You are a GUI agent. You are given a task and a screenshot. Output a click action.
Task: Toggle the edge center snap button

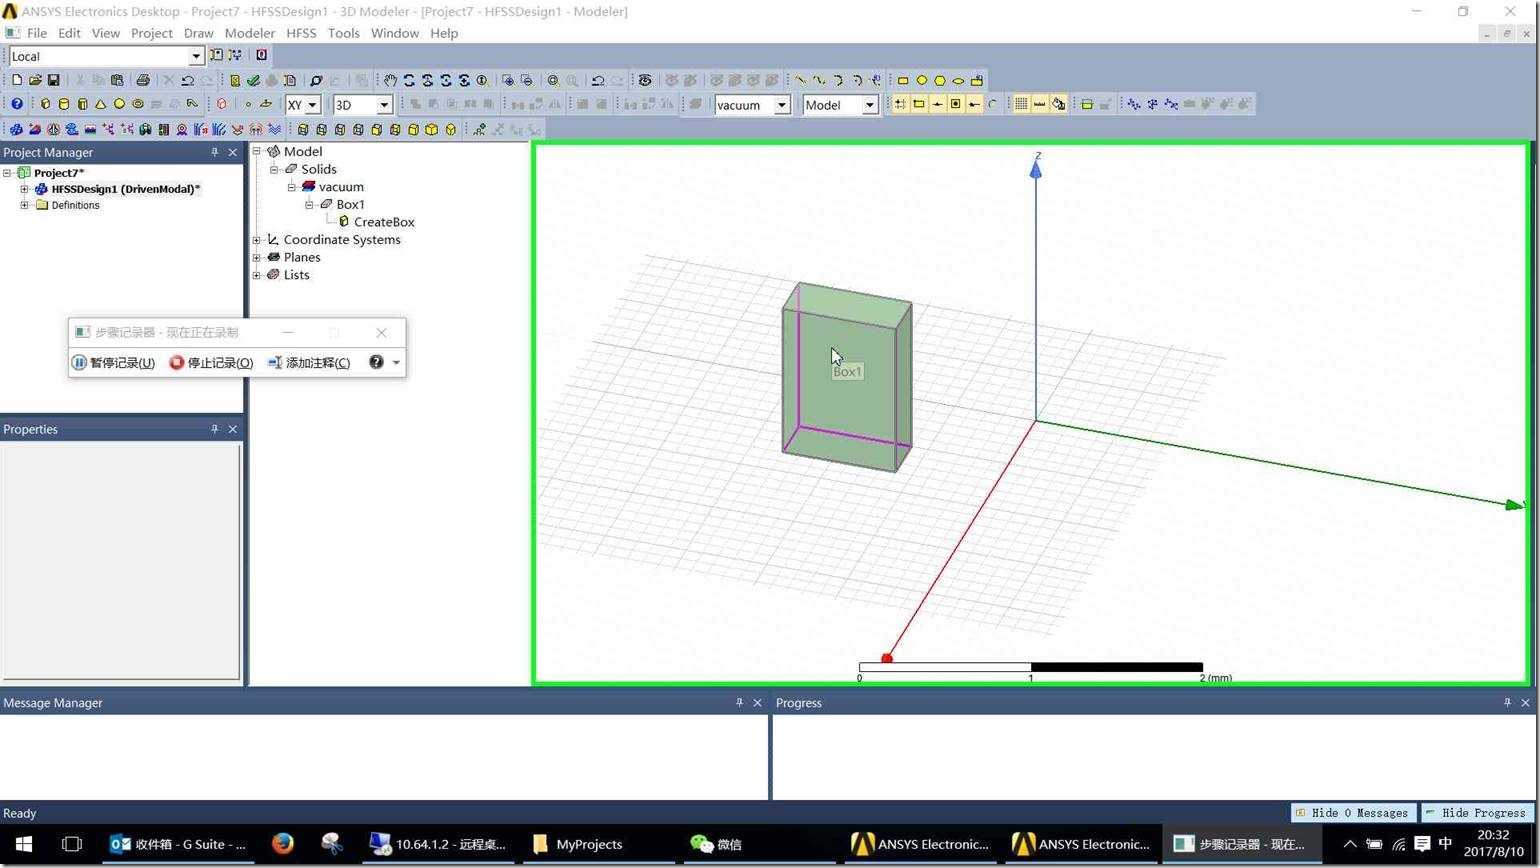[937, 104]
